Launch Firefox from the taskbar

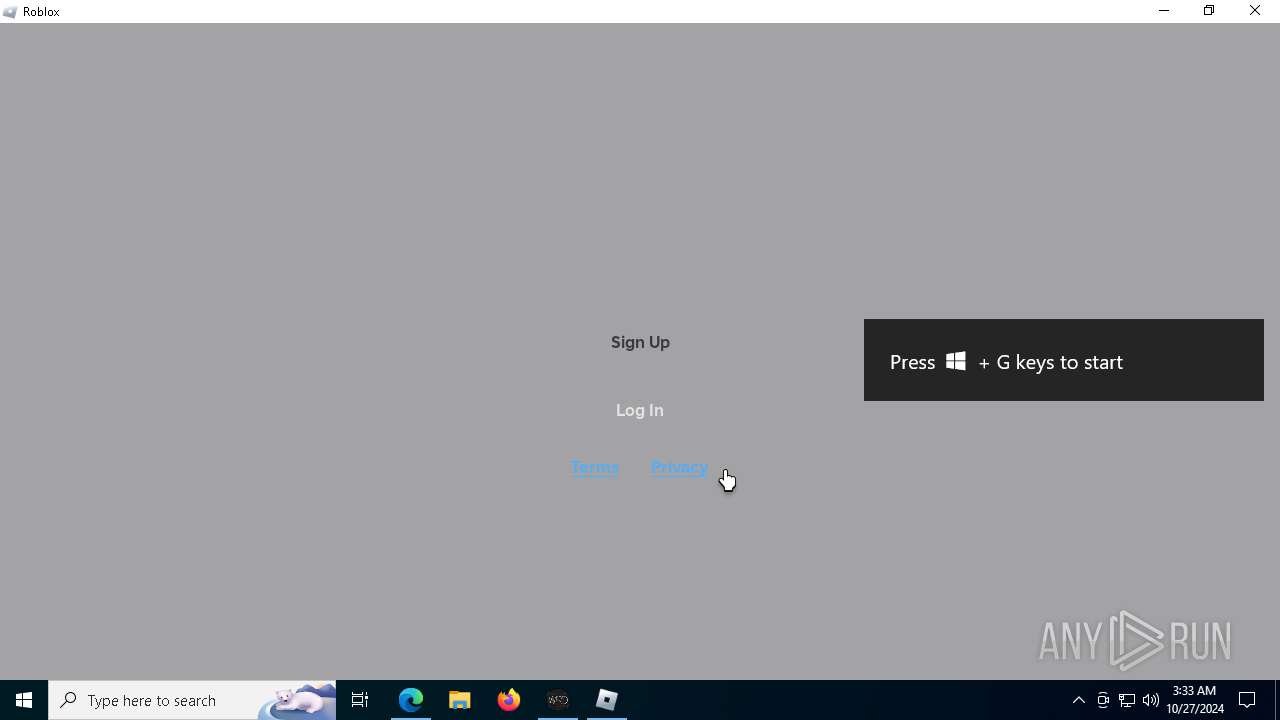click(509, 700)
